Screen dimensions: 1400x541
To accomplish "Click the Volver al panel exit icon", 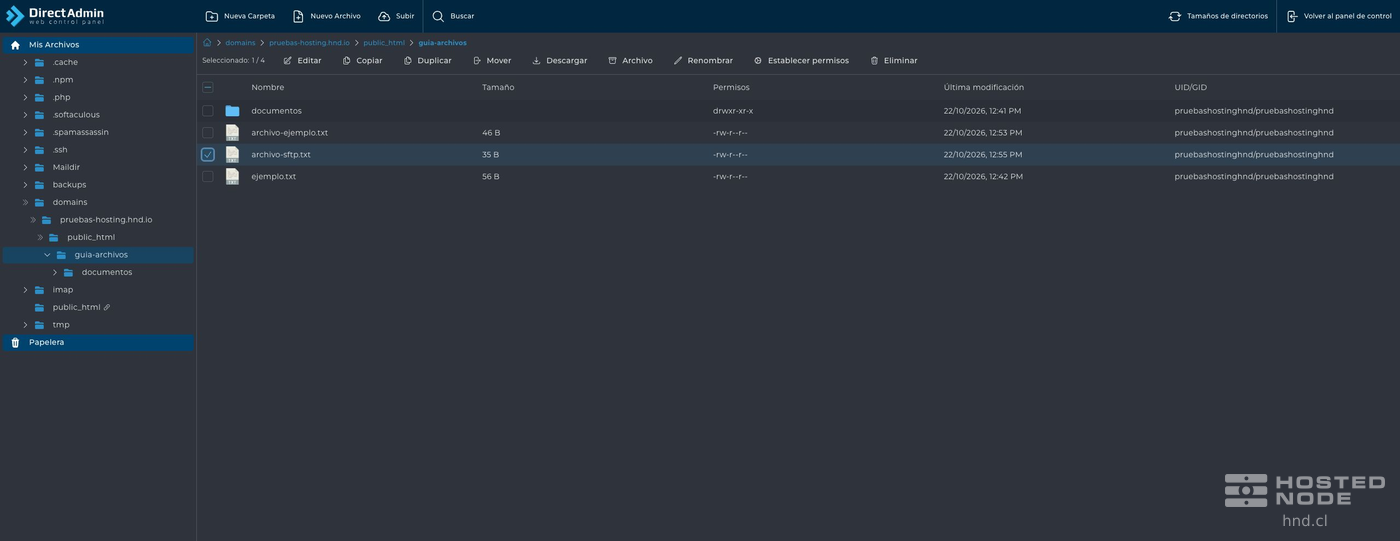I will 1292,16.
